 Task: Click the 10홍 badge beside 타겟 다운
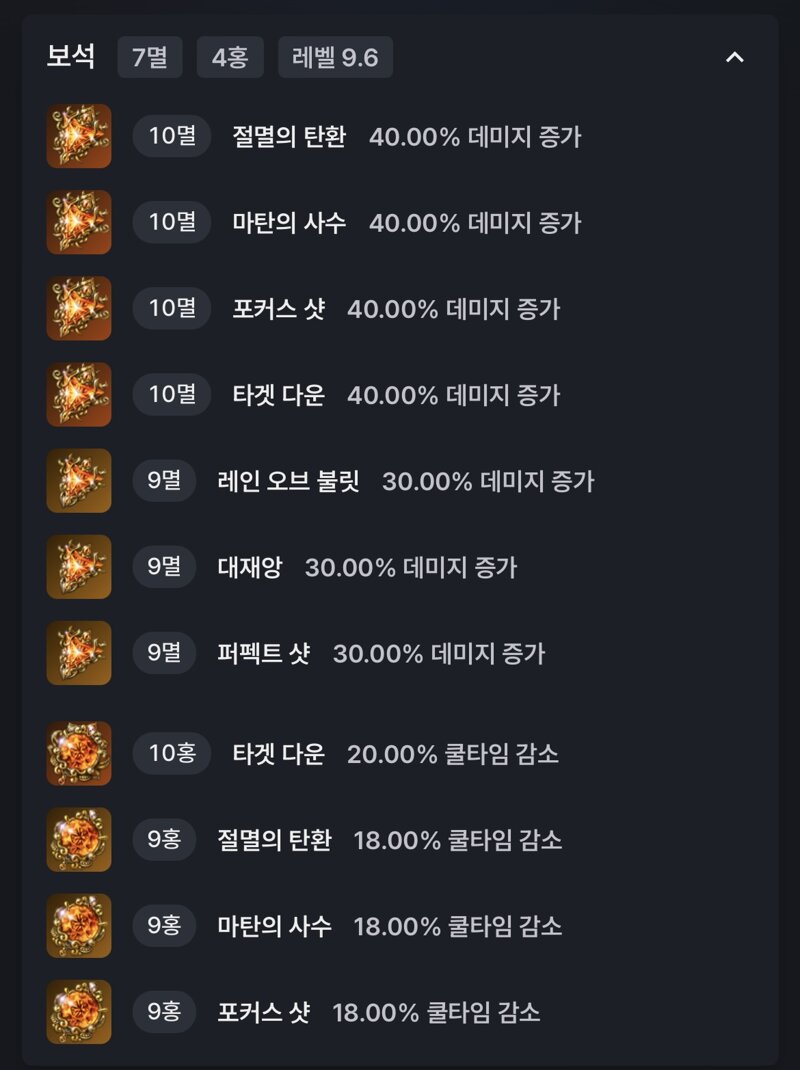(x=172, y=753)
